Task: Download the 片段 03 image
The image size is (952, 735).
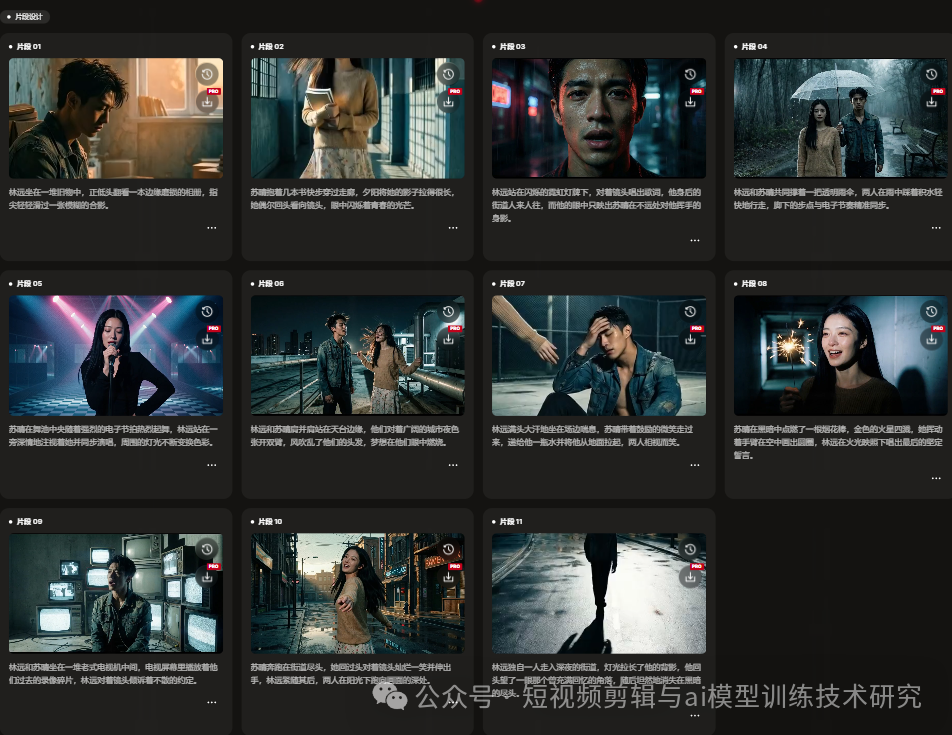Action: coord(690,102)
